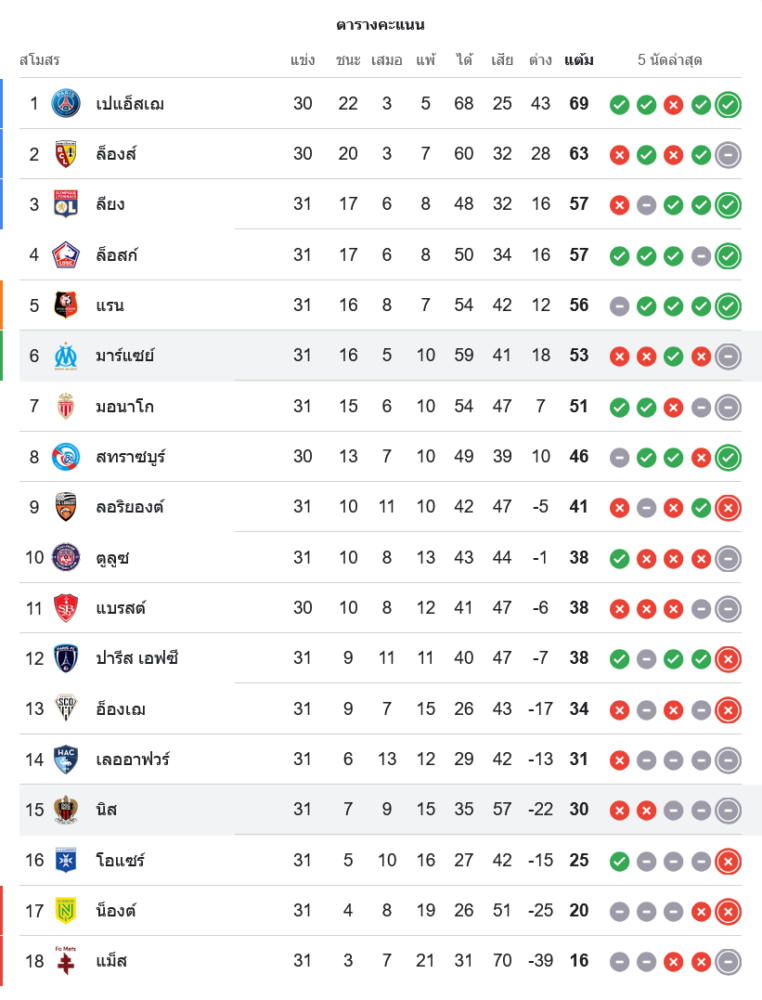Click the Strasbourg club crest icon
The width and height of the screenshot is (762, 1000).
[x=66, y=457]
